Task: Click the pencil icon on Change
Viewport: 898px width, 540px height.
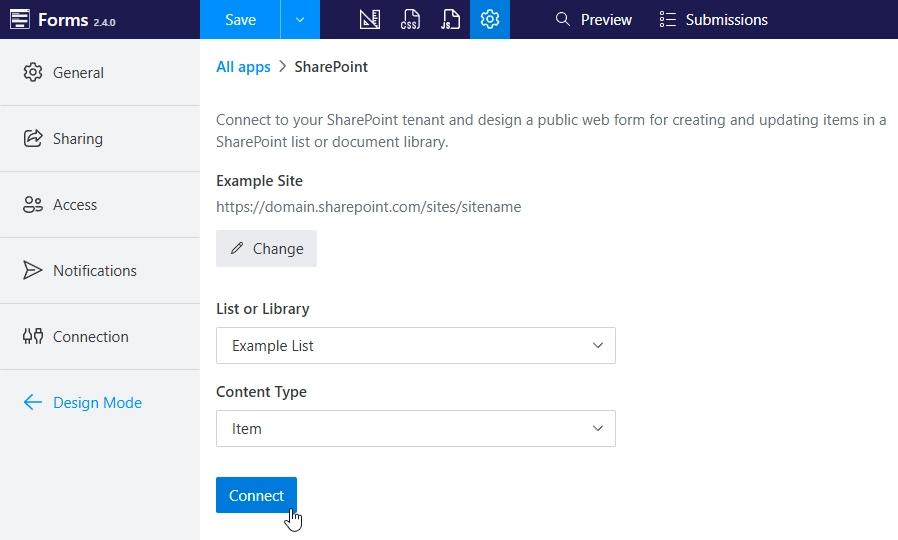Action: point(237,248)
